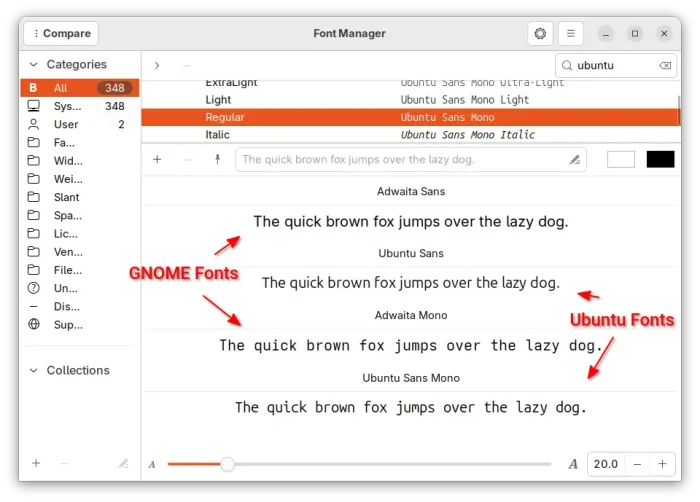Open the Wei... folder category

pyautogui.click(x=80, y=179)
